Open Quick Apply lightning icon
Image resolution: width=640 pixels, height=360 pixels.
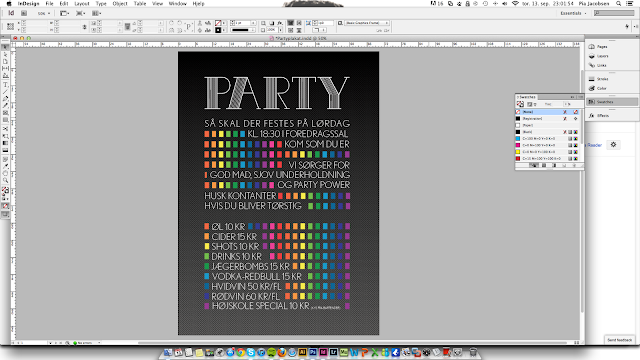pos(627,27)
